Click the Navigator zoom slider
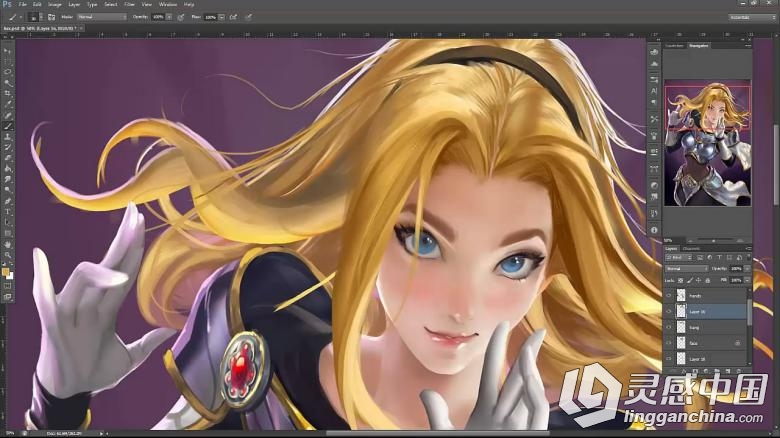Screen dimensions: 780x438 714,240
